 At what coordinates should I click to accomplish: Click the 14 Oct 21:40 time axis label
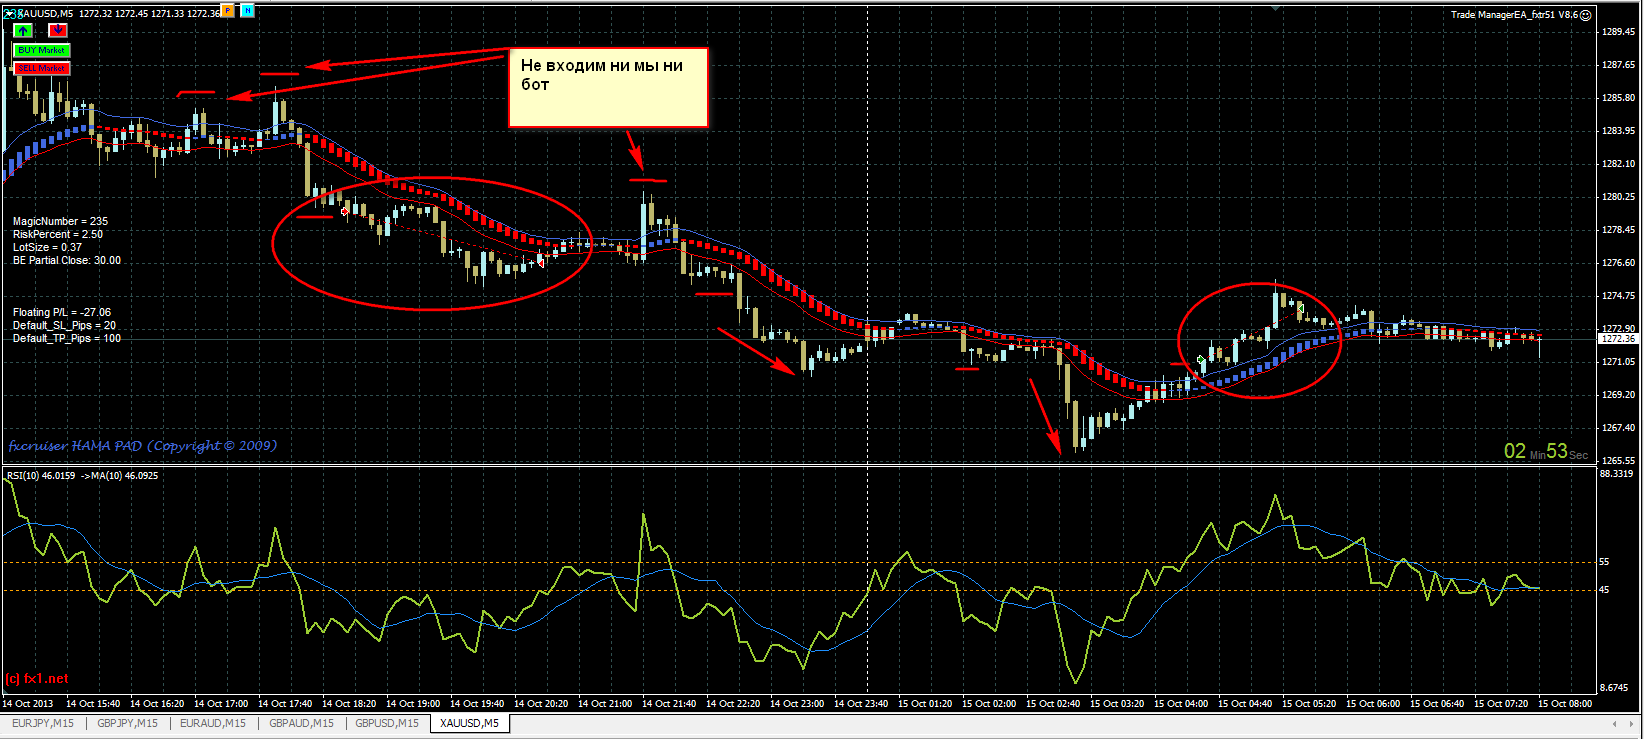pos(669,704)
